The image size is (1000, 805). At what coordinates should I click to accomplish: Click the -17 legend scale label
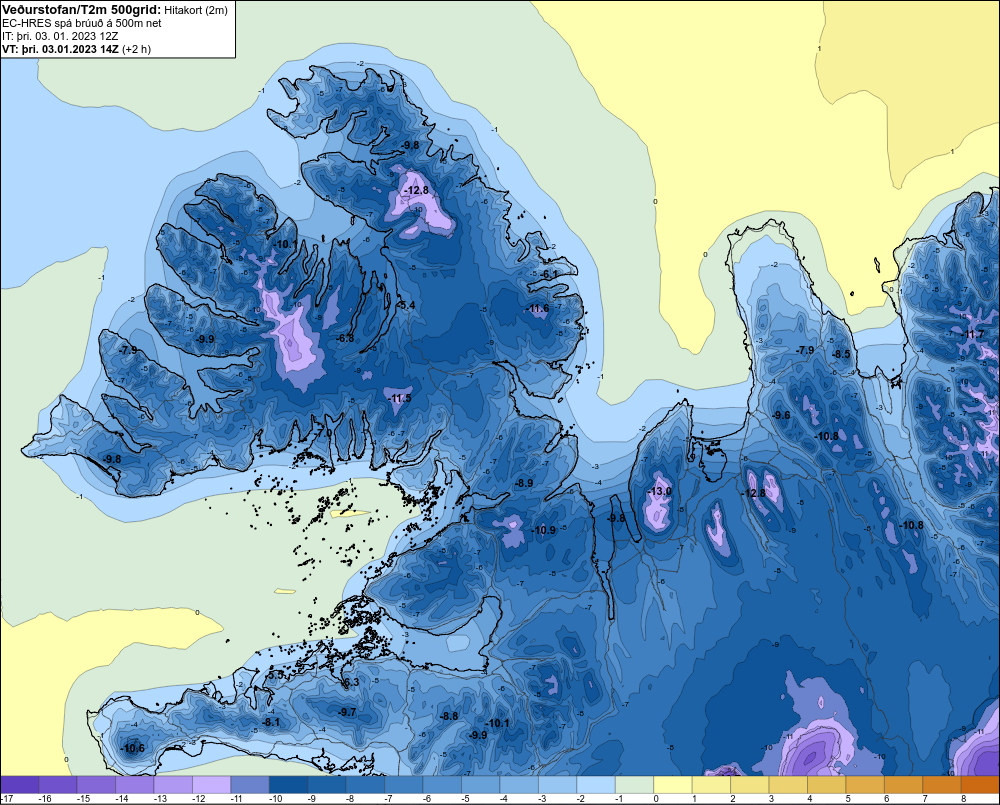[x=7, y=799]
